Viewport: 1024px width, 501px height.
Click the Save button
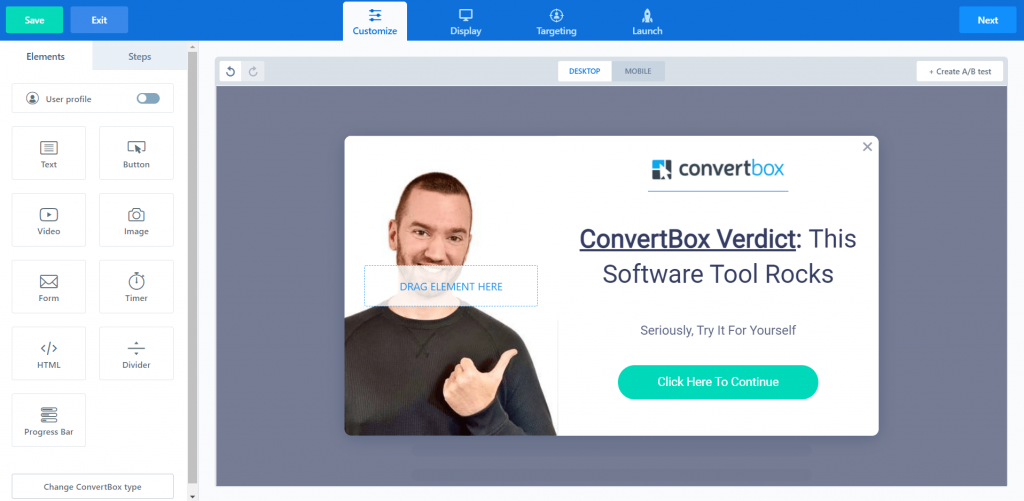[x=35, y=20]
